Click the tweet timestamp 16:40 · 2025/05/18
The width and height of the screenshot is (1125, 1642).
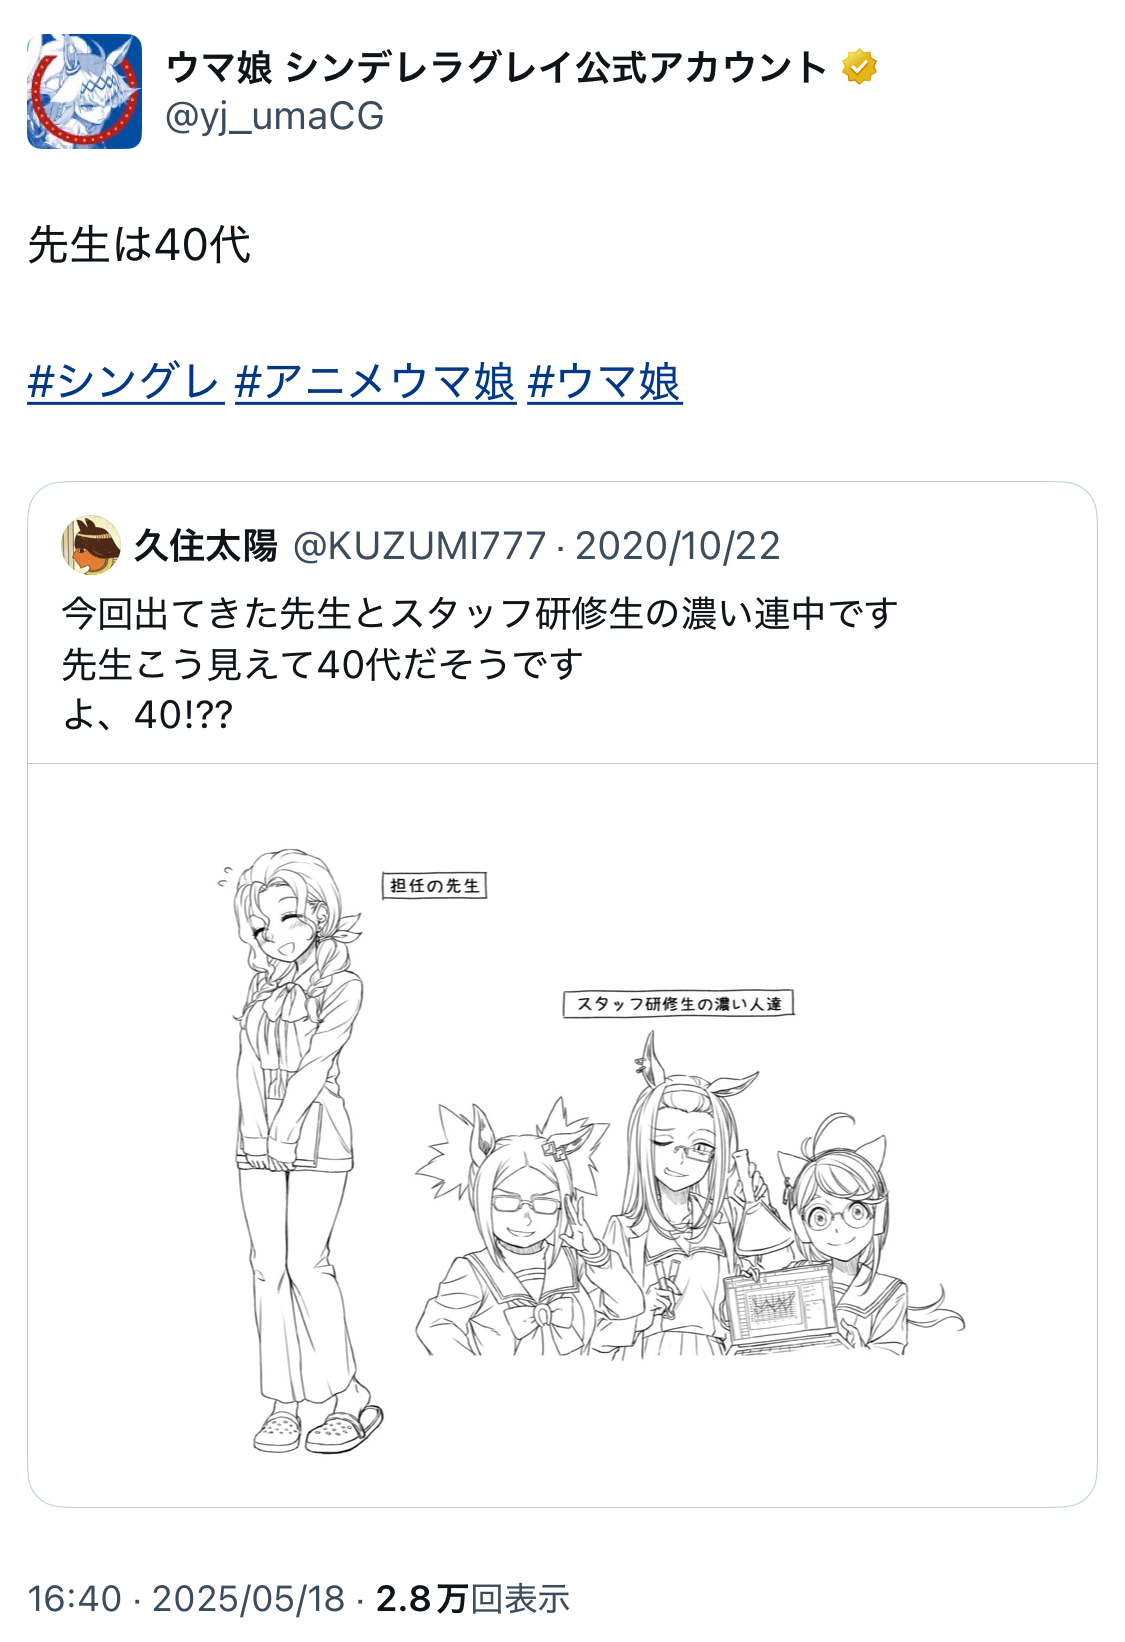(x=187, y=1599)
